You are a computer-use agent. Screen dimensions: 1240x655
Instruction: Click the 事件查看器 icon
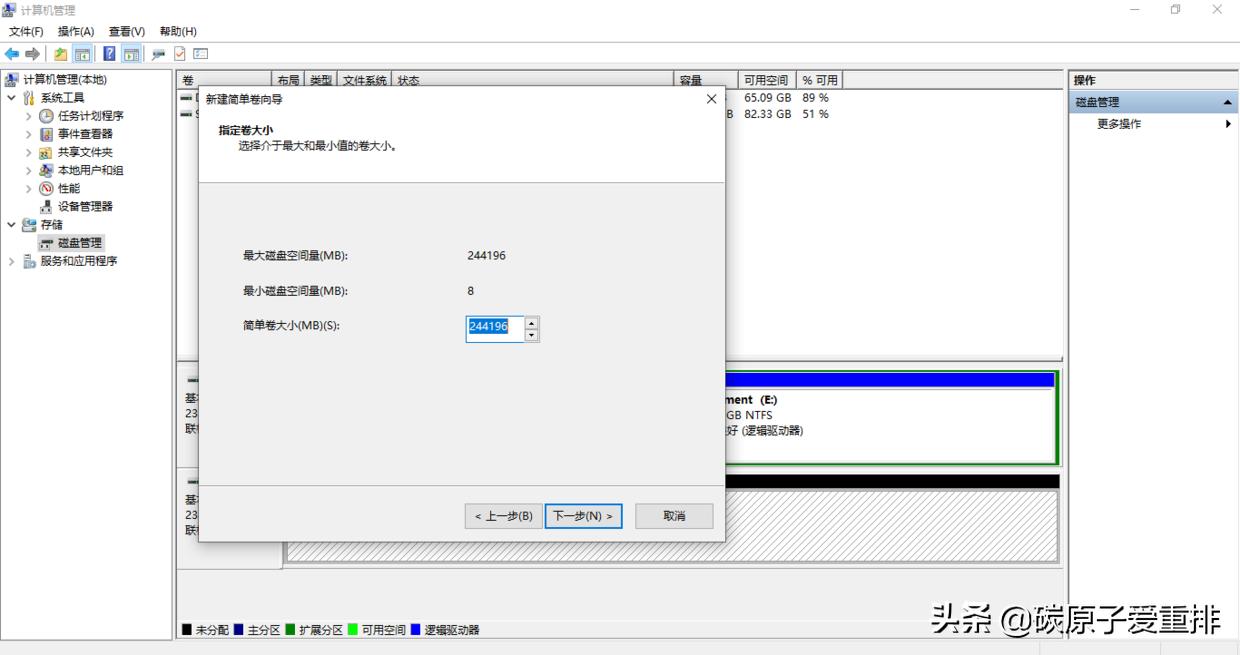coord(46,134)
